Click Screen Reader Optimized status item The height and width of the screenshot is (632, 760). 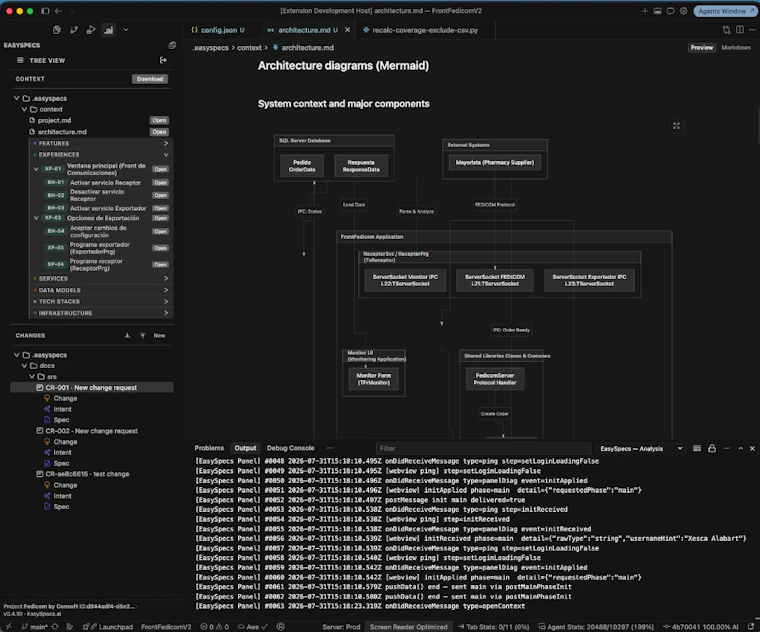[409, 627]
